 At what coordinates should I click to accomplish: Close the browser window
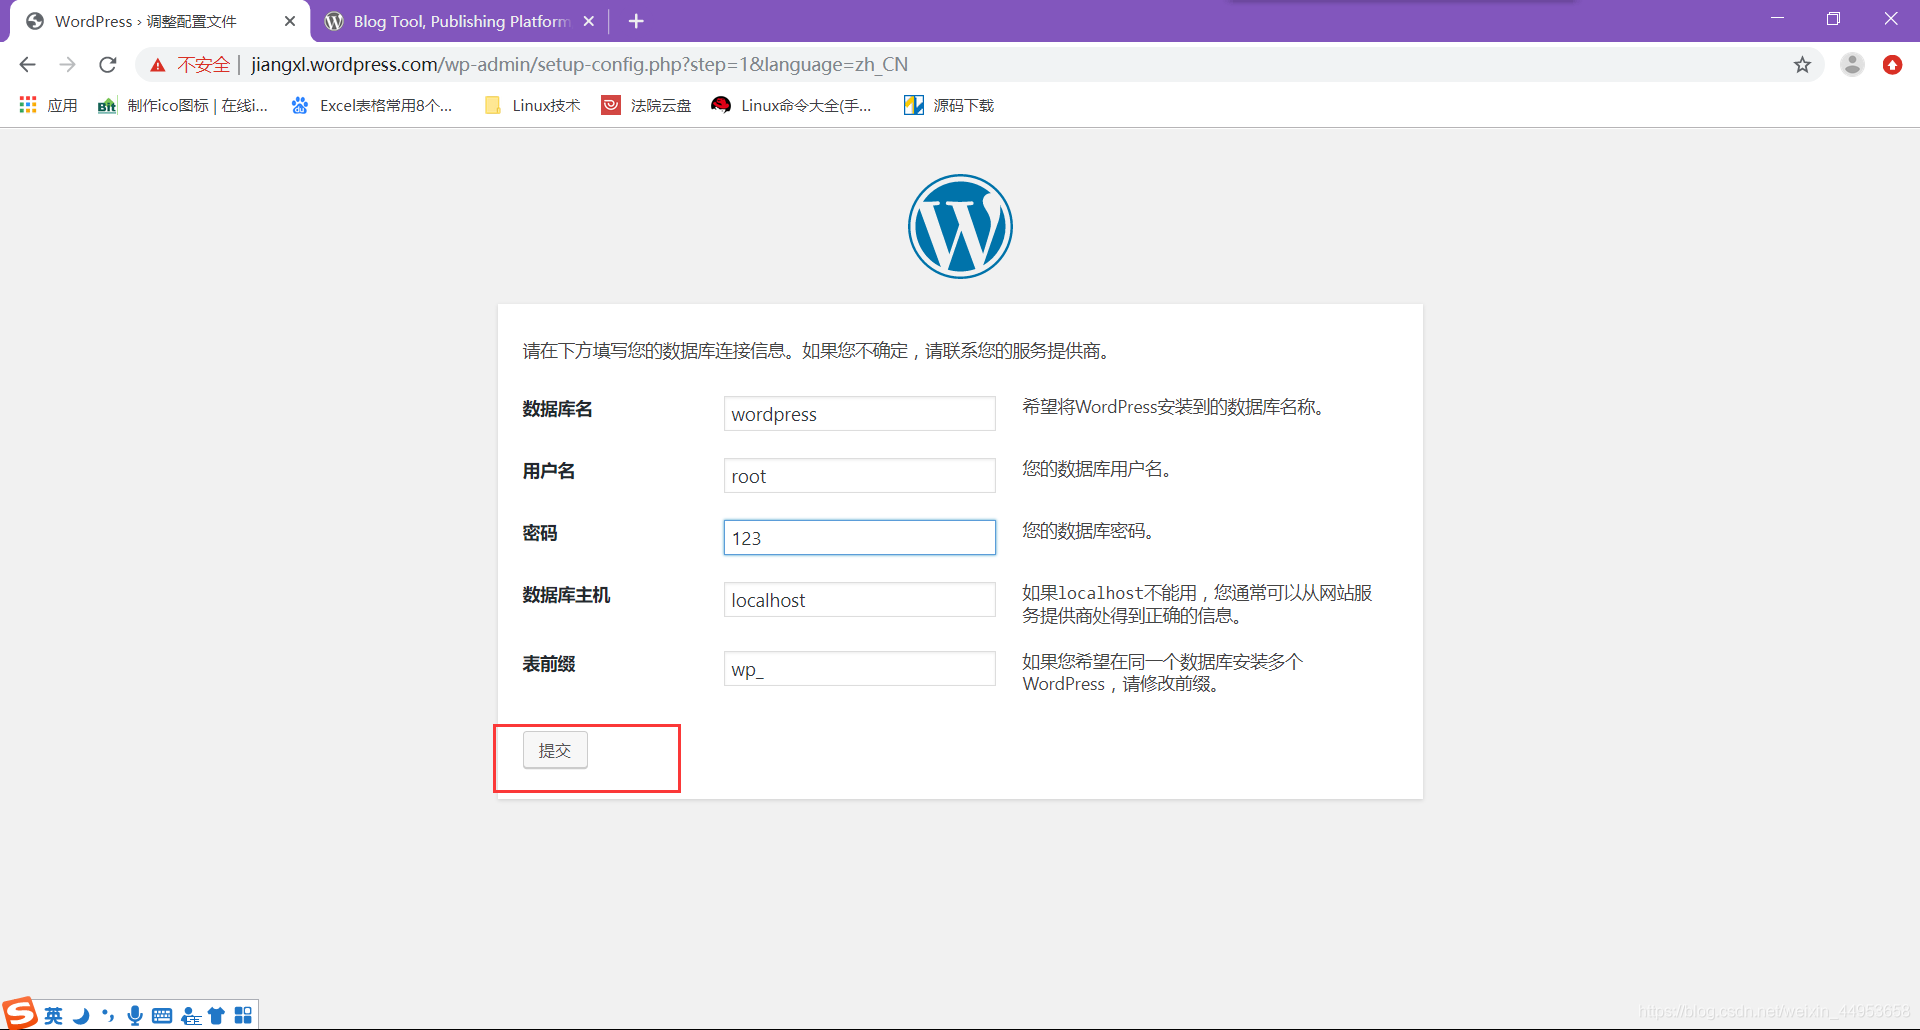click(x=1890, y=19)
